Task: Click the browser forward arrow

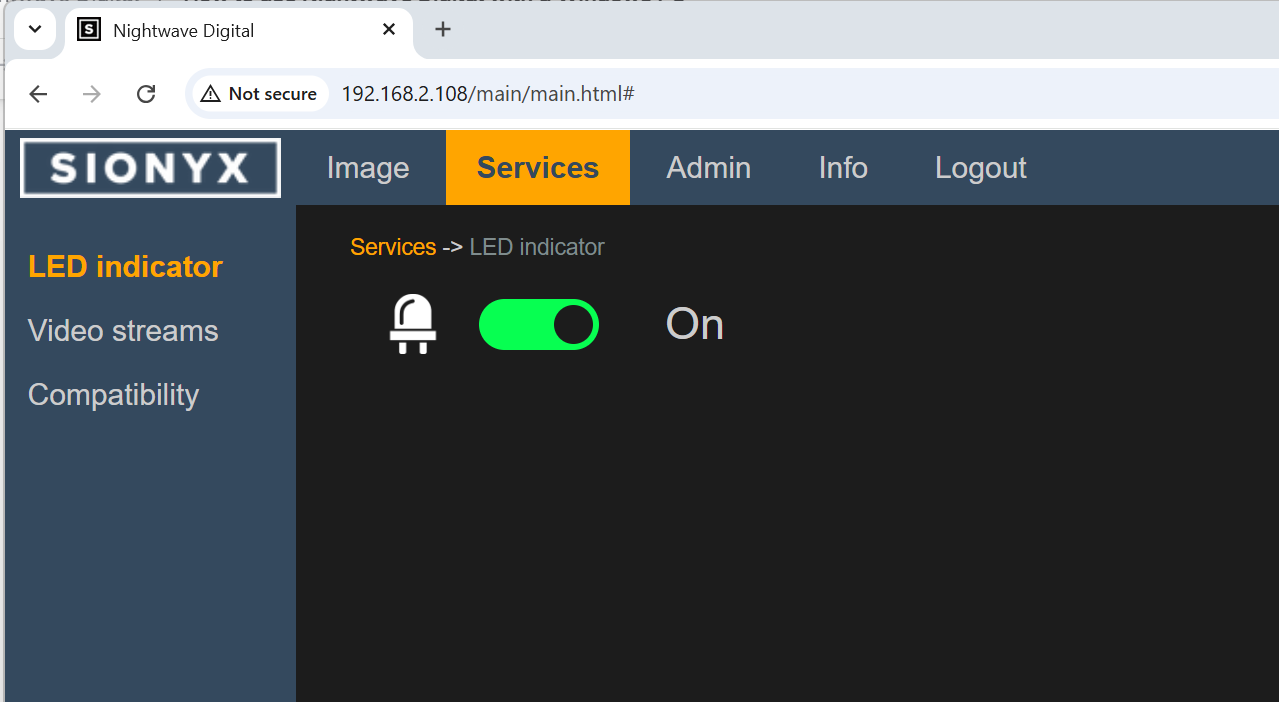Action: [x=92, y=94]
